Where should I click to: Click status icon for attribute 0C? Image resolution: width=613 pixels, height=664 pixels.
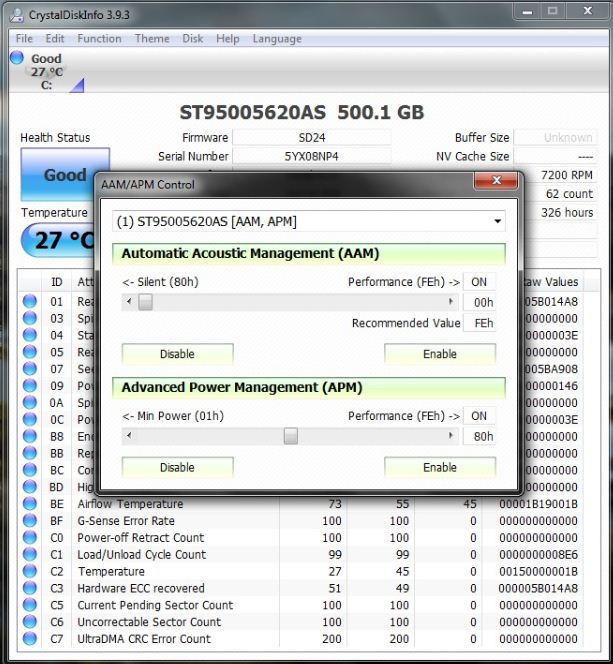click(x=30, y=419)
